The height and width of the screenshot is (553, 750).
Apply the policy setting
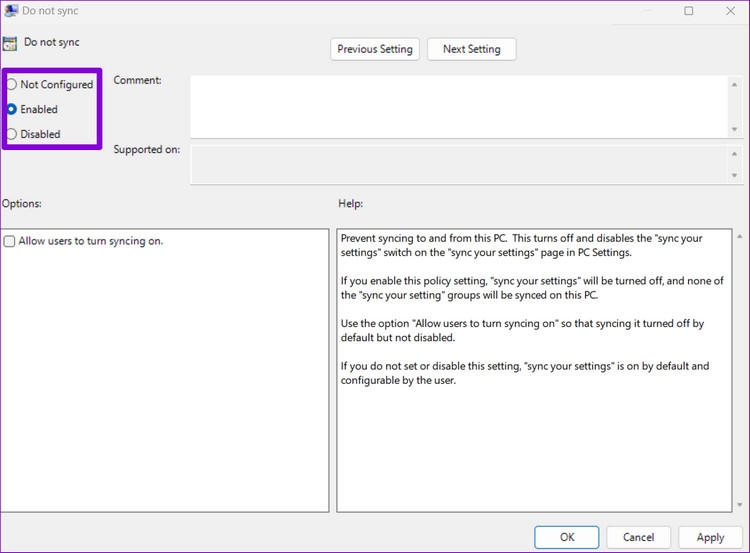710,537
